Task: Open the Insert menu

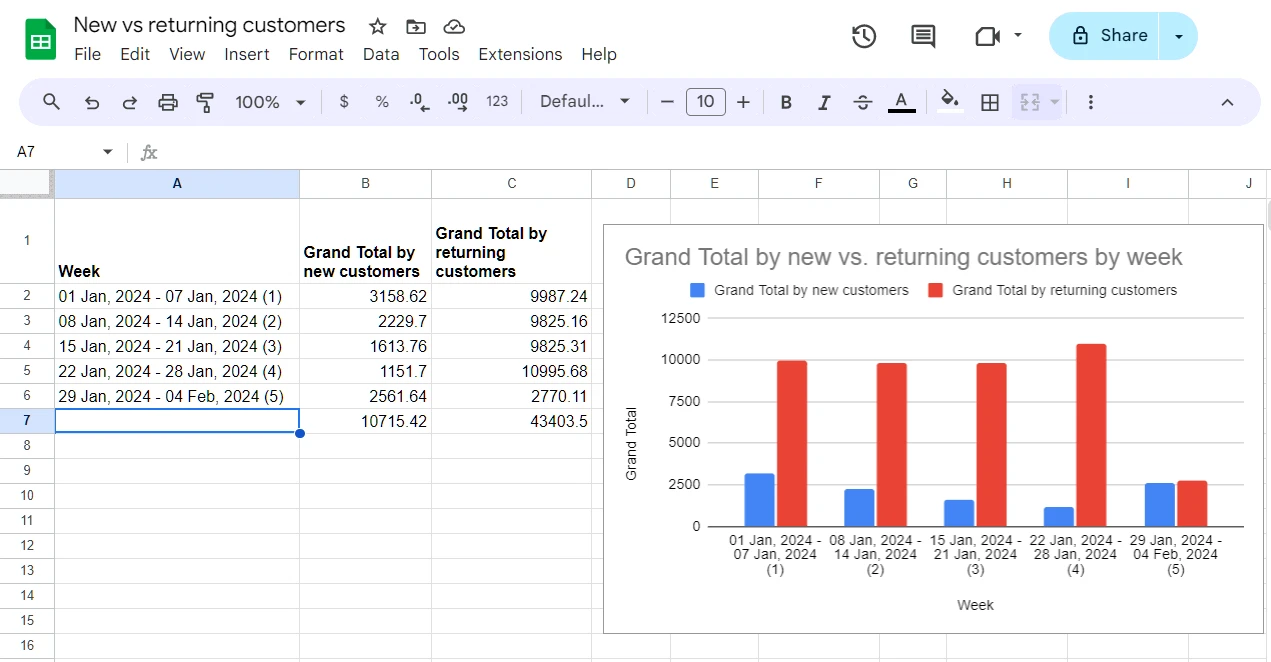Action: click(x=246, y=54)
